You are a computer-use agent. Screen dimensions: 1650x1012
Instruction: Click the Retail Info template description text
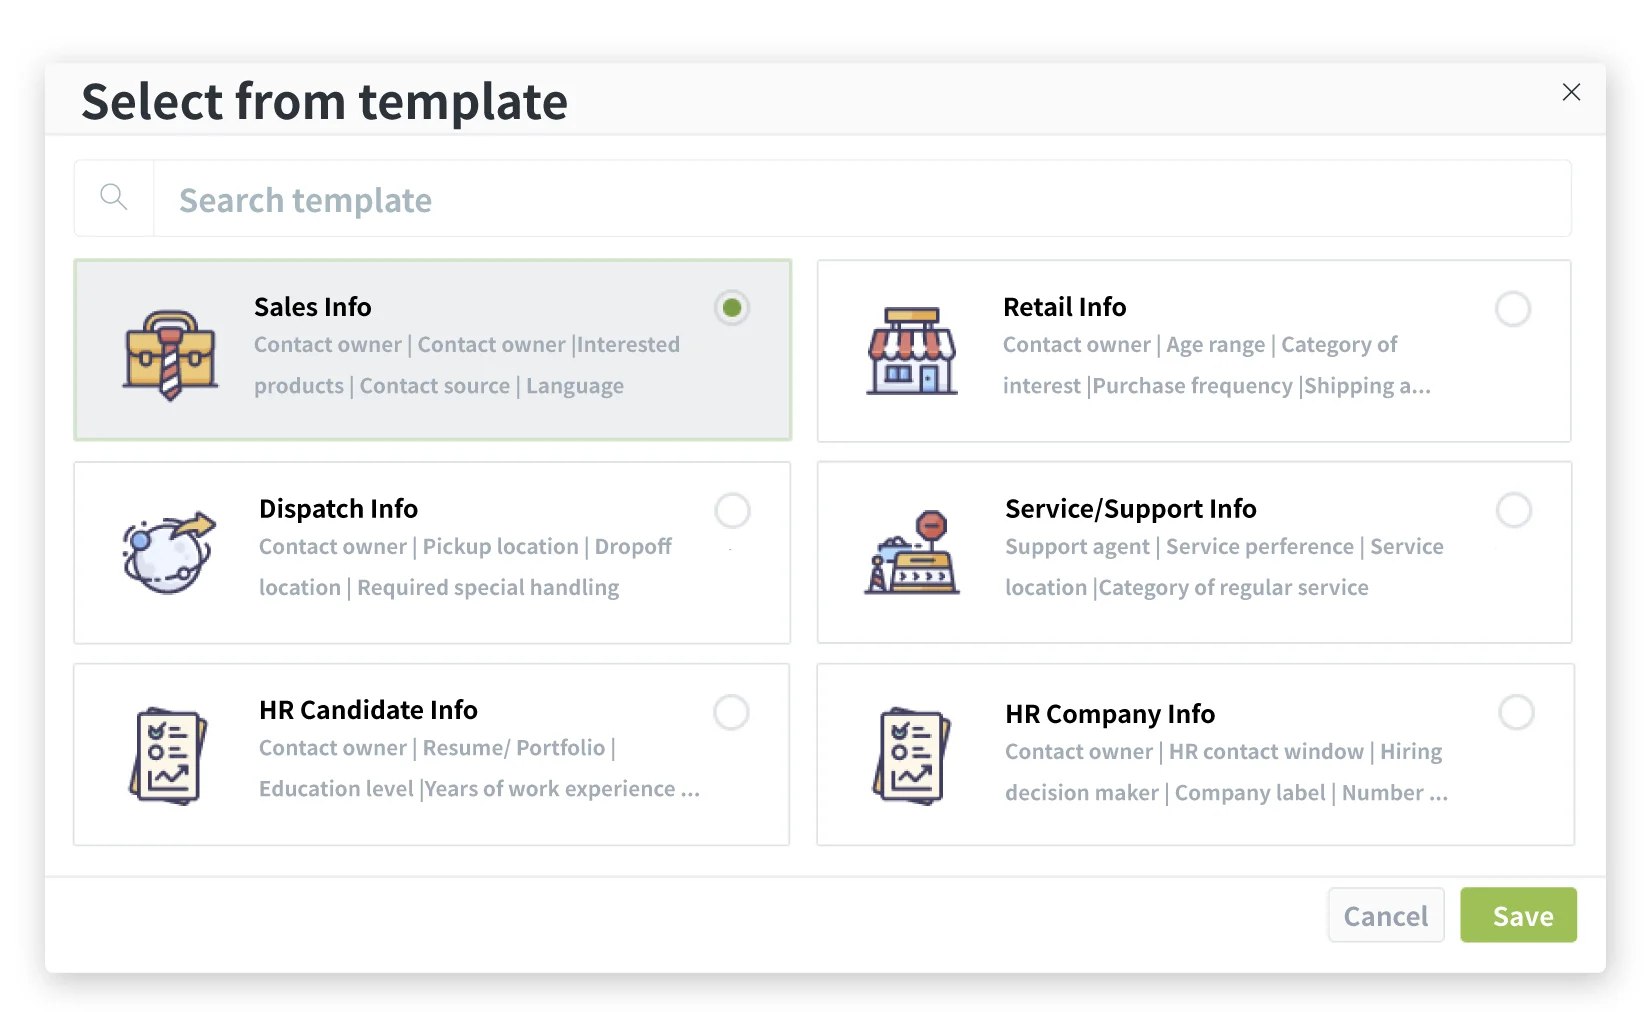[1215, 365]
